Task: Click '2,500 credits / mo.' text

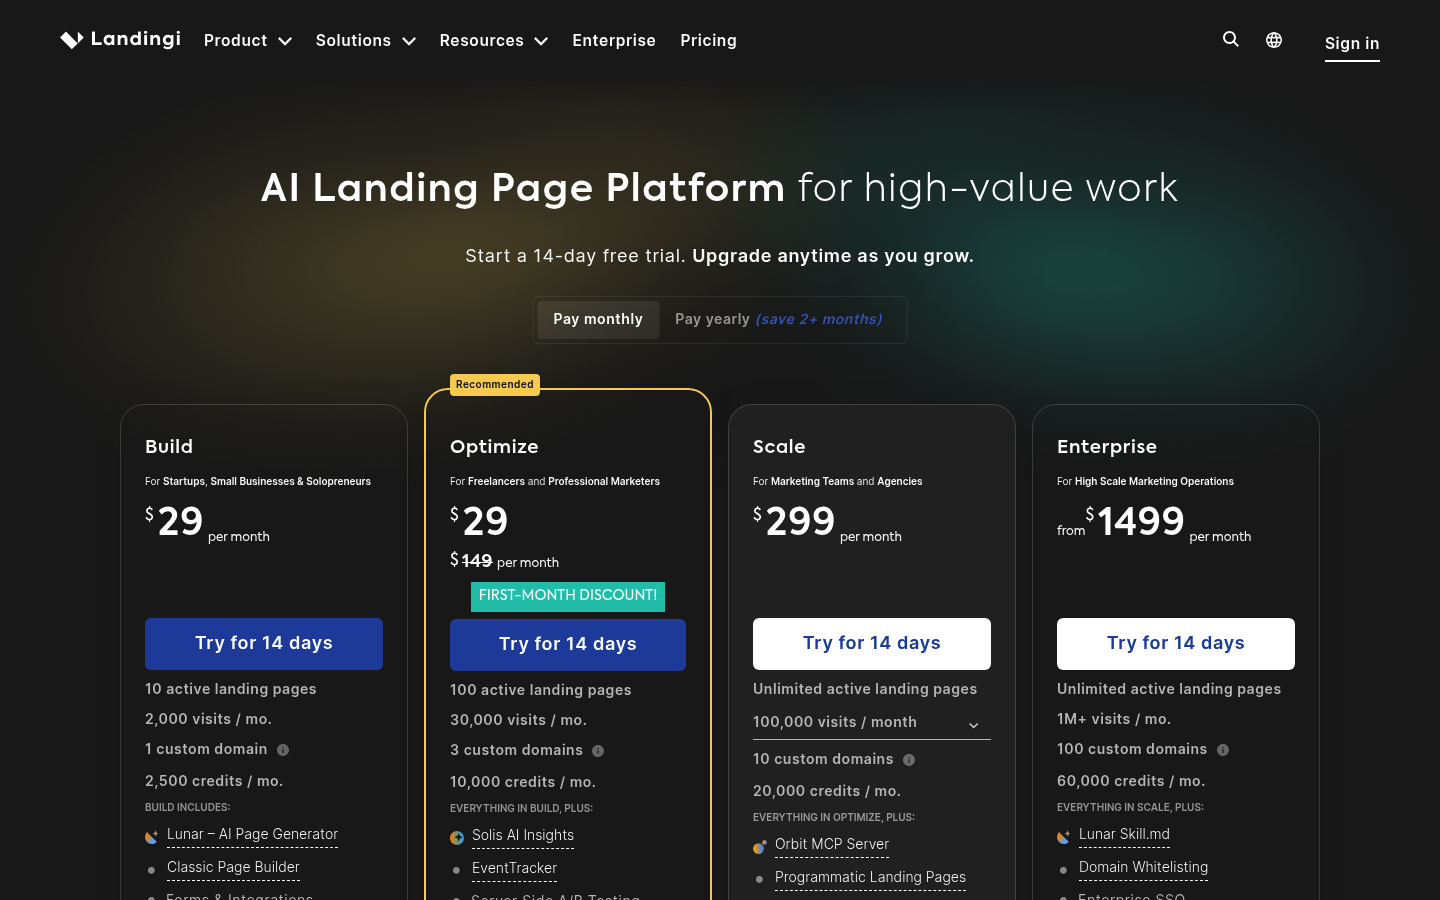Action: (x=214, y=781)
